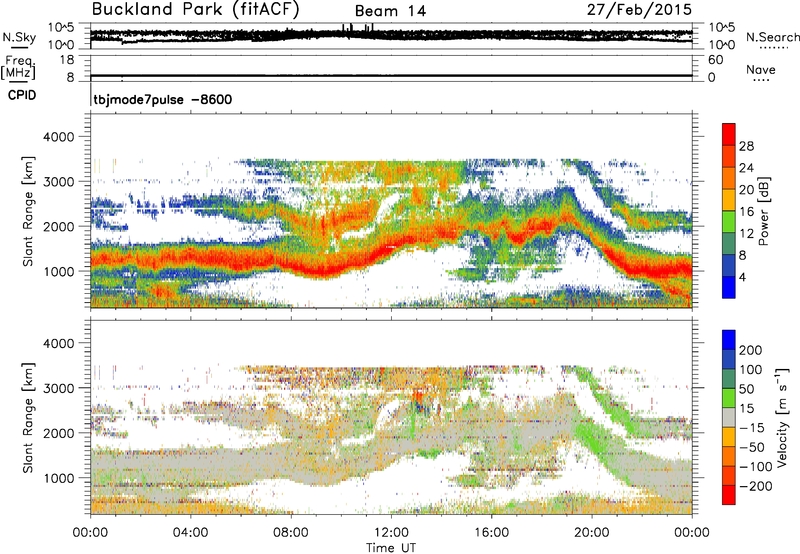Click the "04:00" time tick label
This screenshot has width=800, height=554.
pyautogui.click(x=190, y=532)
